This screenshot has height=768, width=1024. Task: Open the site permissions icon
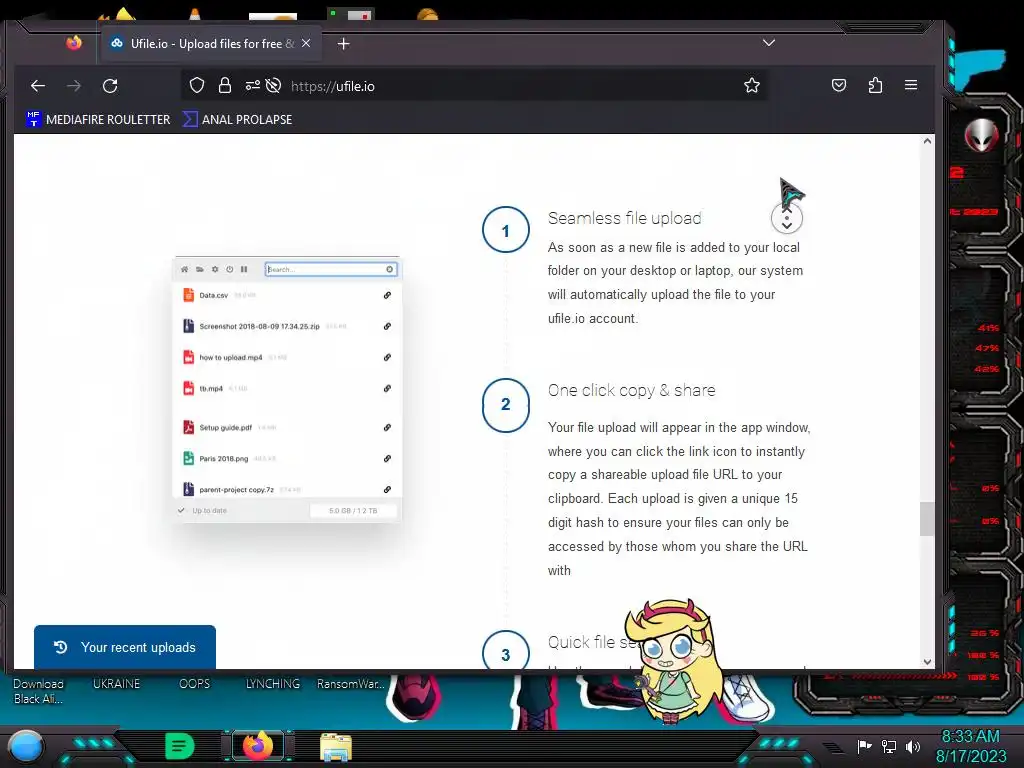click(252, 86)
